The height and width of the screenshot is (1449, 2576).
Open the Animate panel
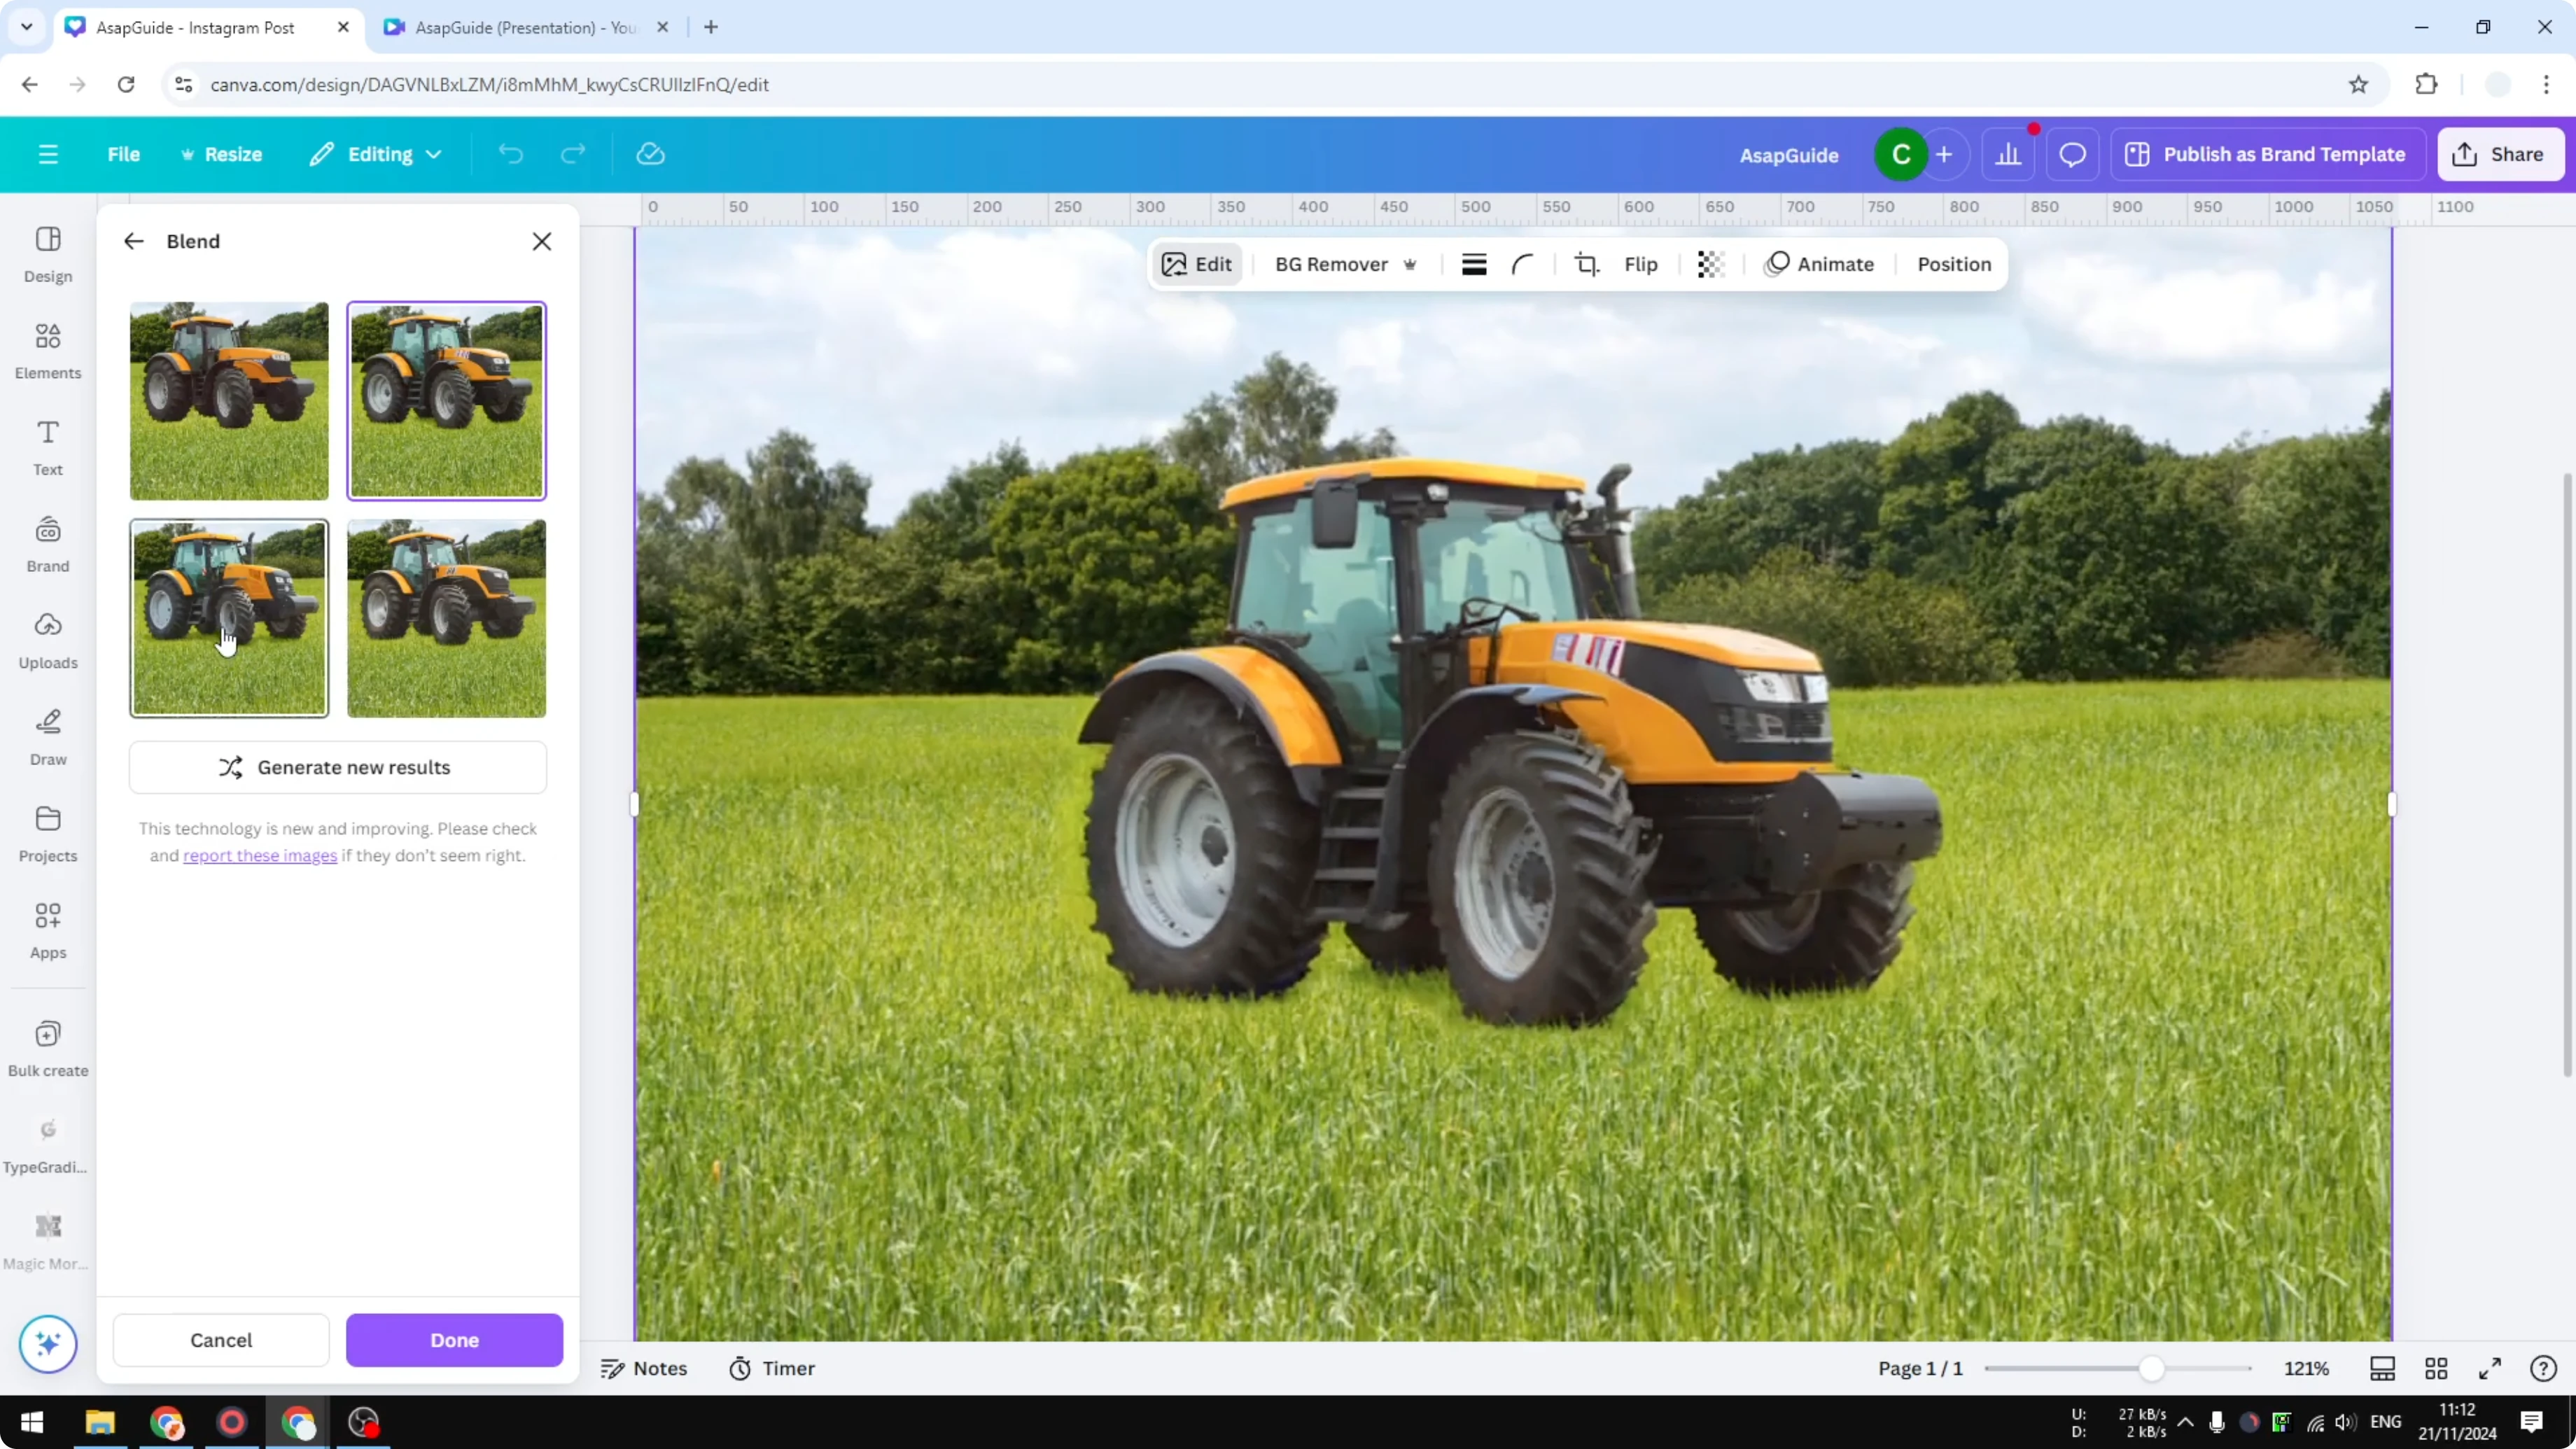[x=1820, y=264]
